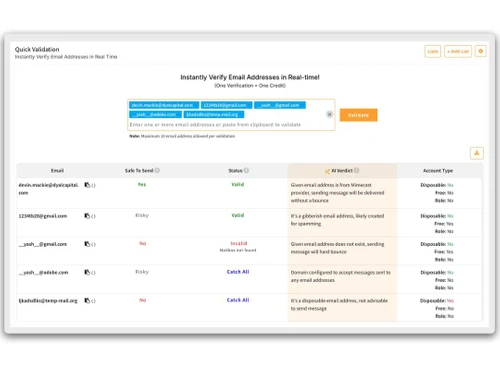Image resolution: width=500 pixels, height=375 pixels.
Task: Copy __yash__@gmail.com with copy icon
Action: [87, 244]
